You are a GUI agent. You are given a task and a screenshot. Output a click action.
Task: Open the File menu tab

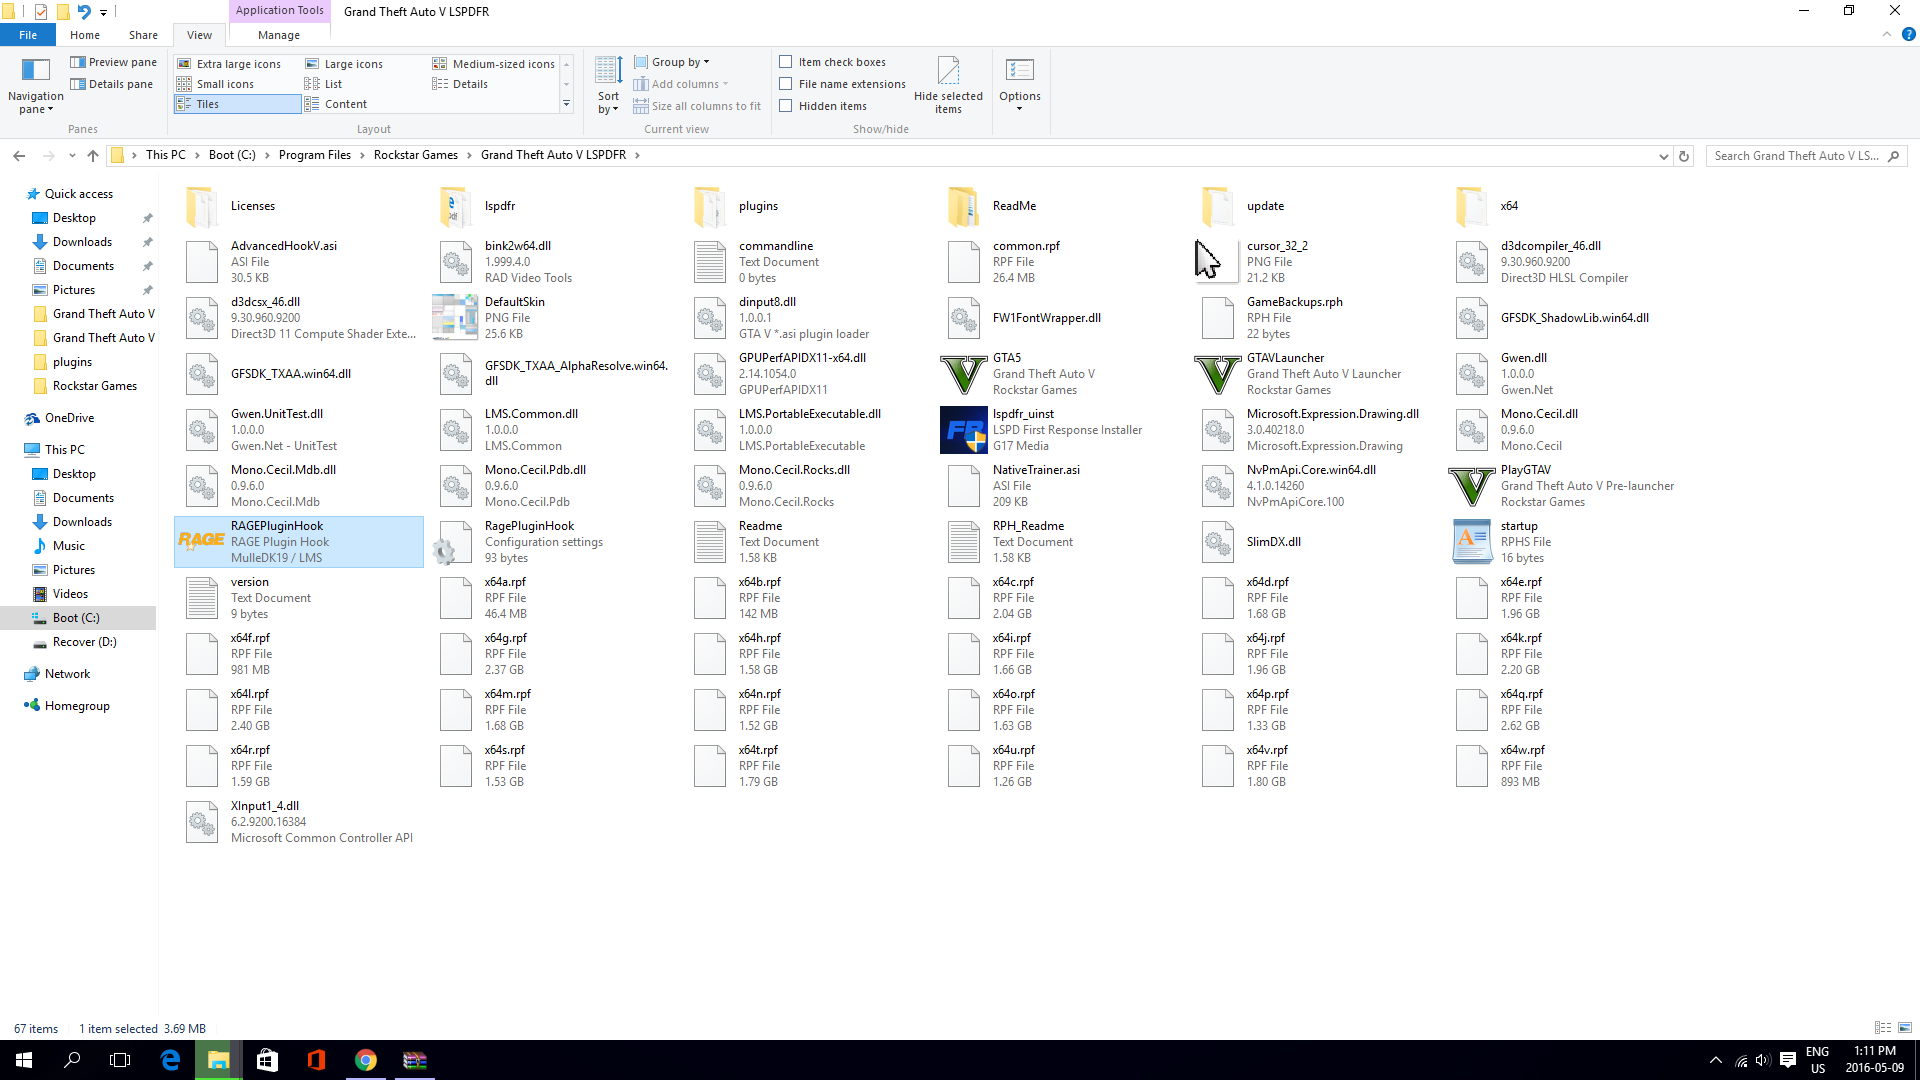(x=28, y=35)
